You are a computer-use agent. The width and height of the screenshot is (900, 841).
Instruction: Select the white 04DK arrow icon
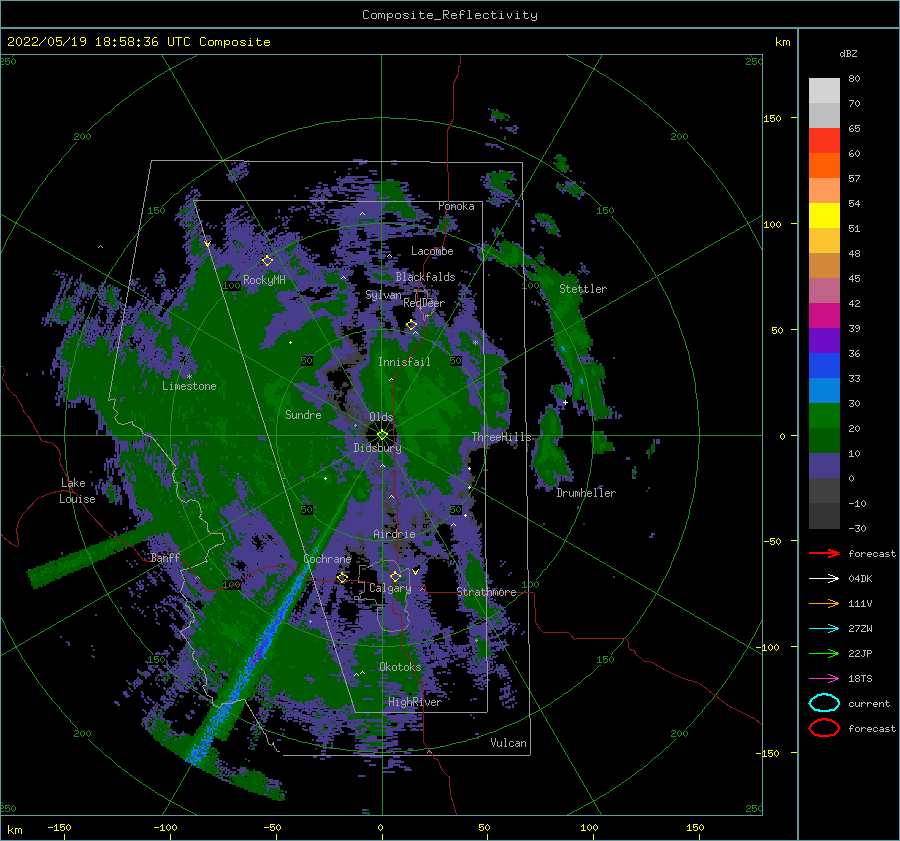(x=824, y=578)
